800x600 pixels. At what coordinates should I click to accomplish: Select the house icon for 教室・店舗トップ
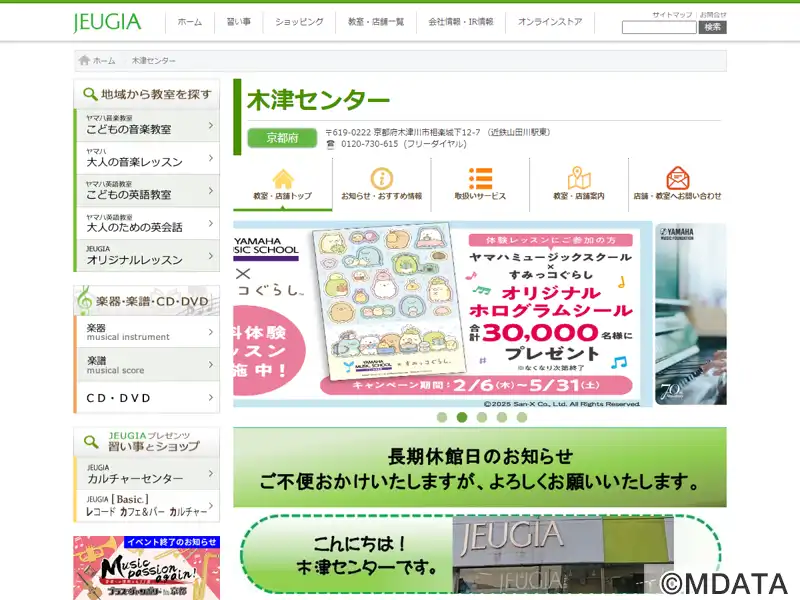[283, 179]
